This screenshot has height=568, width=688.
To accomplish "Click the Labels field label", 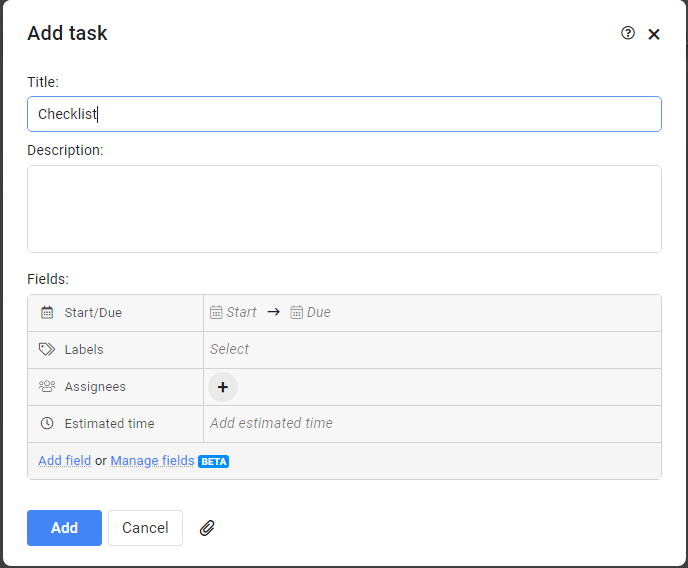I will click(x=84, y=350).
